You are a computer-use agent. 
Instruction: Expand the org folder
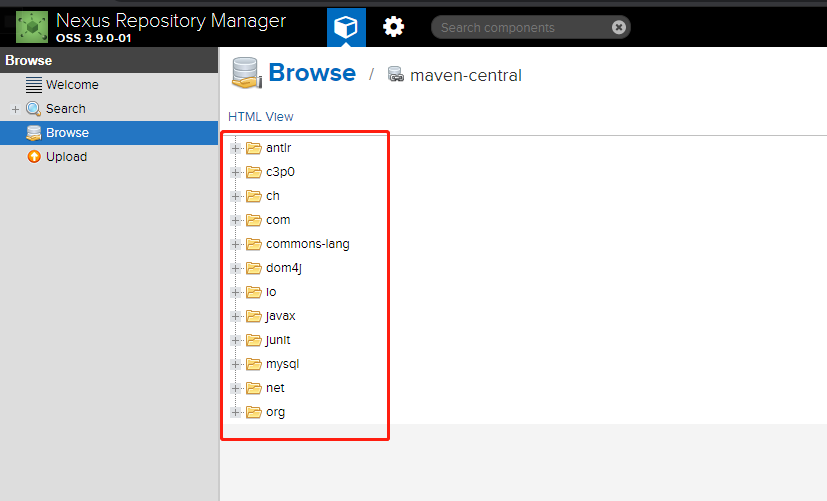click(x=236, y=412)
